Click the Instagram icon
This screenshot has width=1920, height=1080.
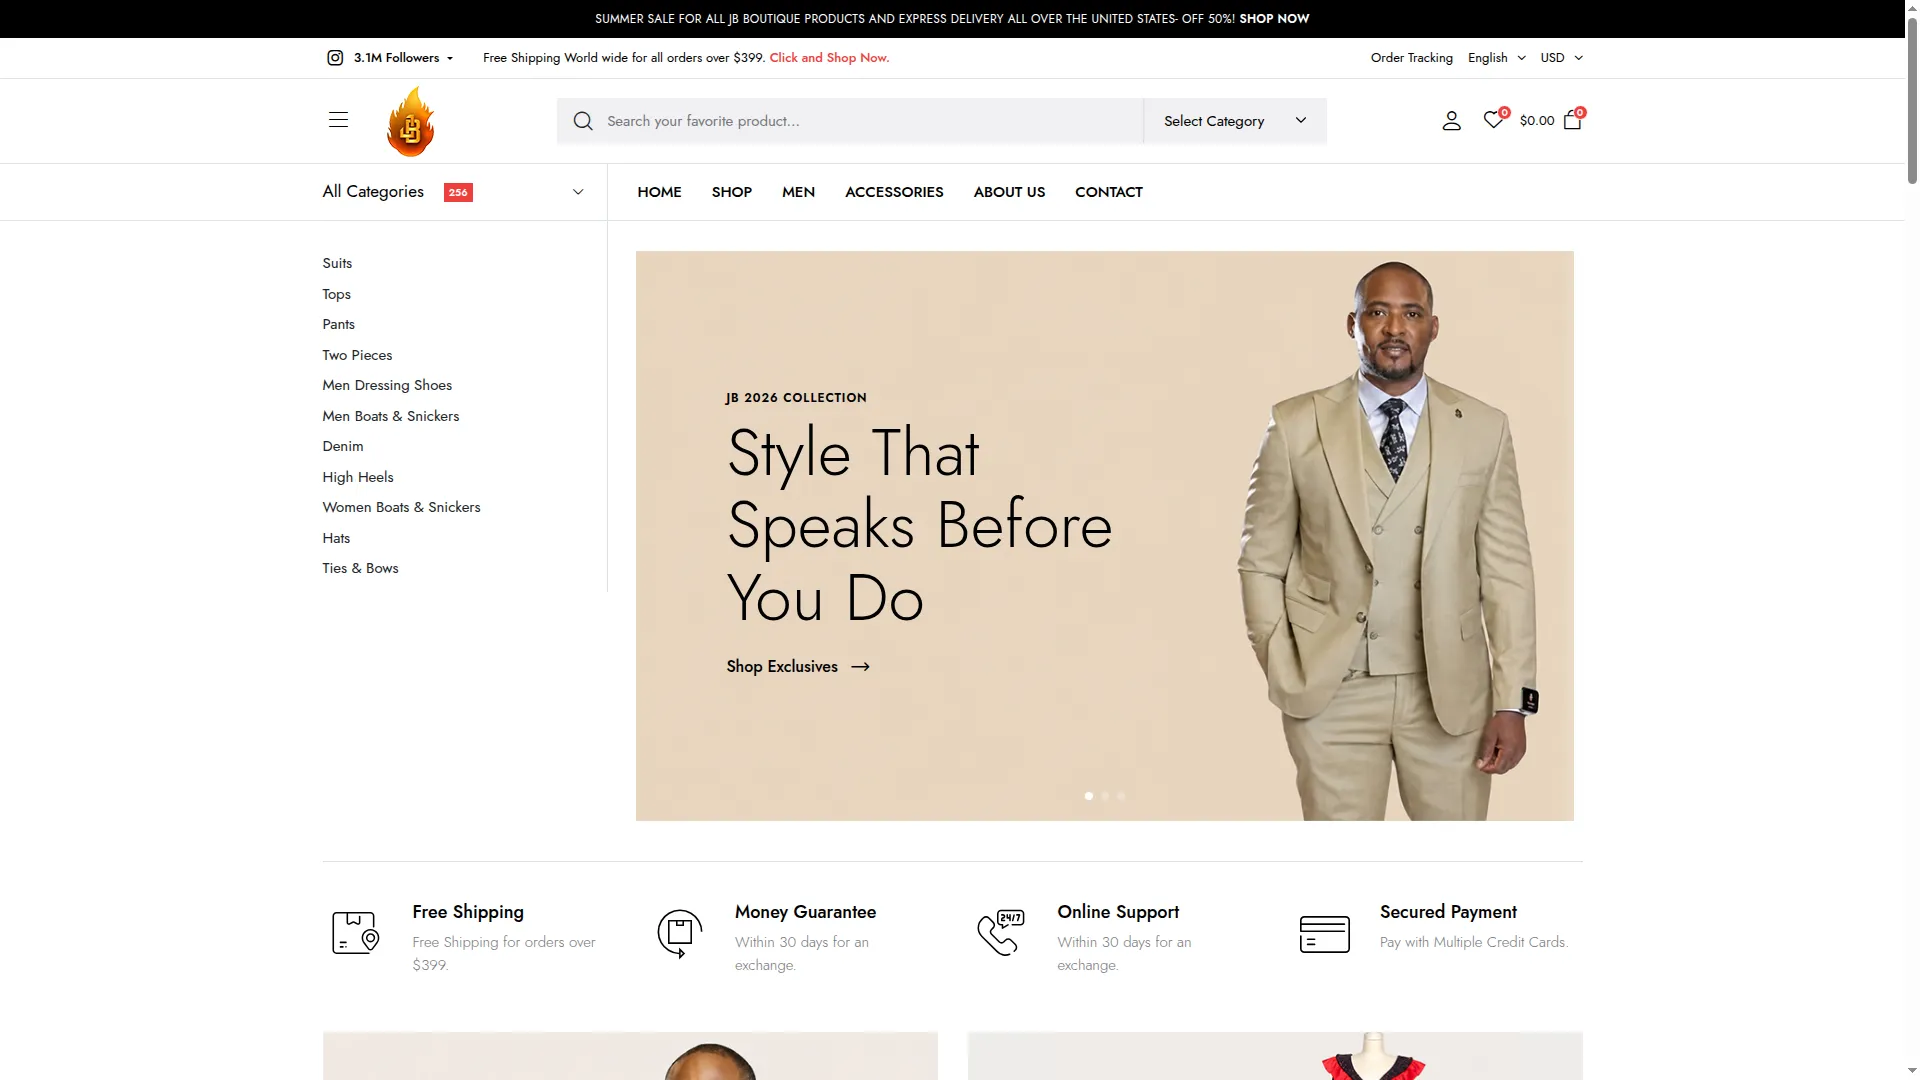(335, 58)
